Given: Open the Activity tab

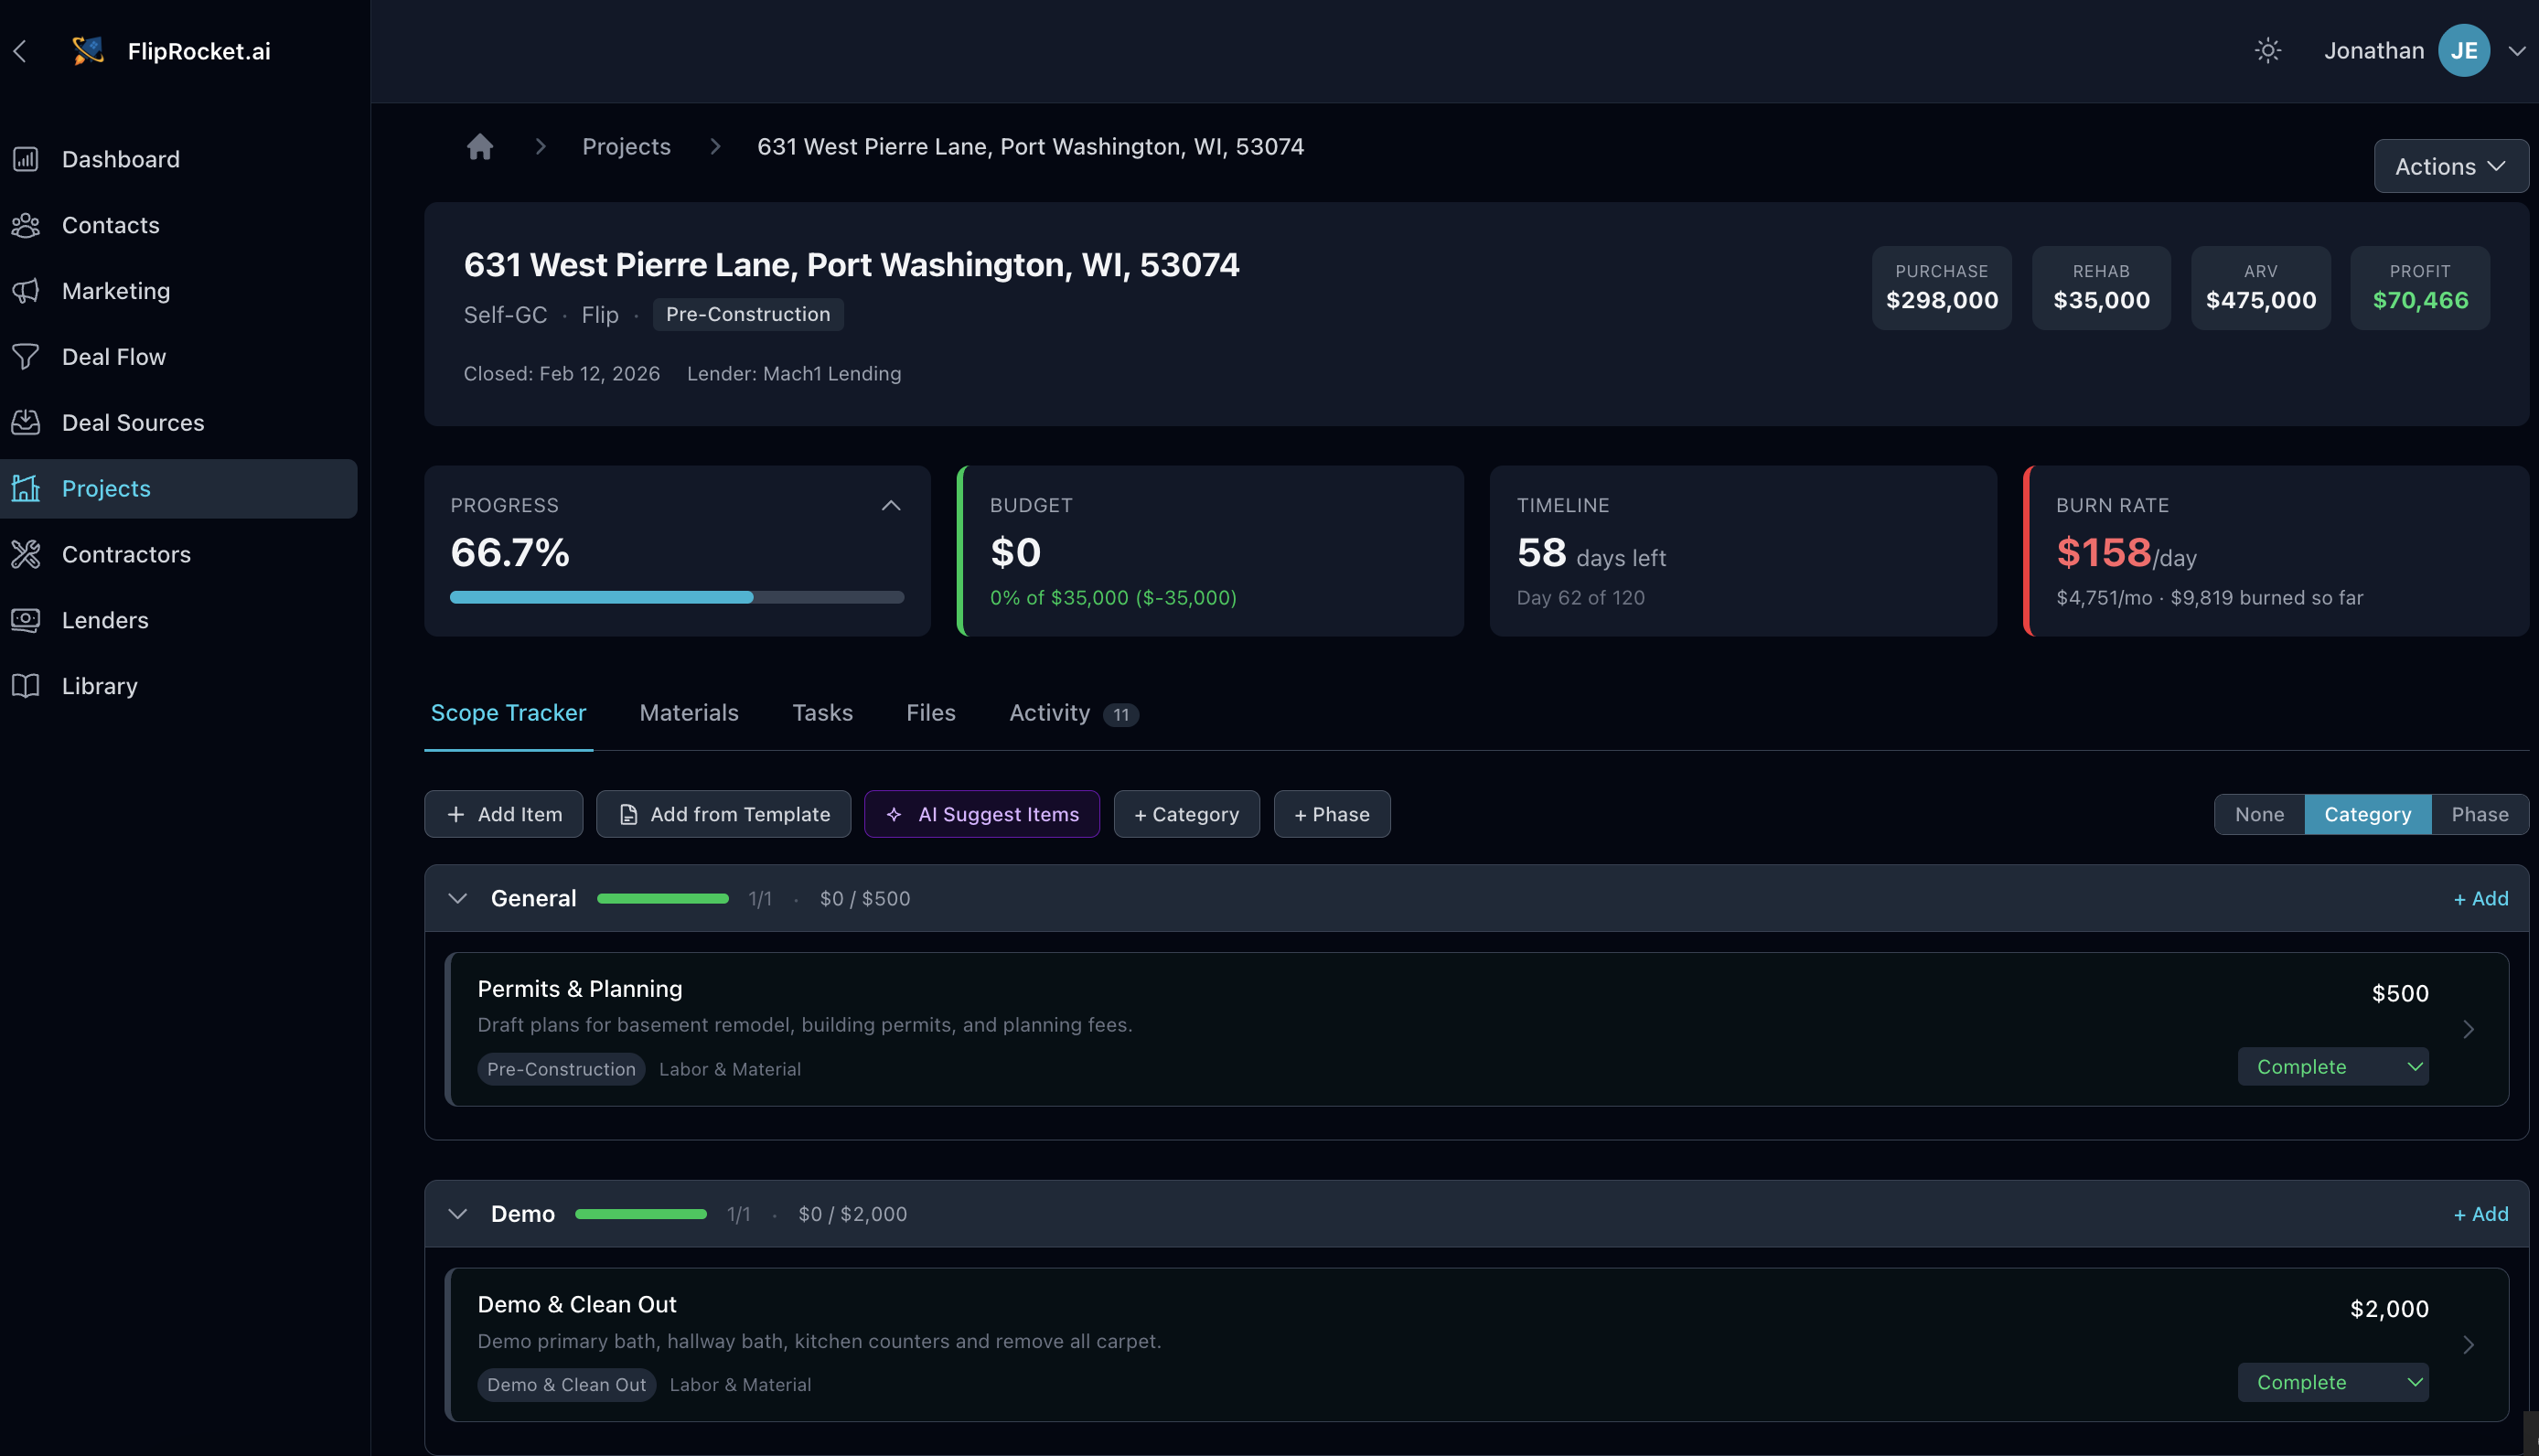Looking at the screenshot, I should 1048,712.
